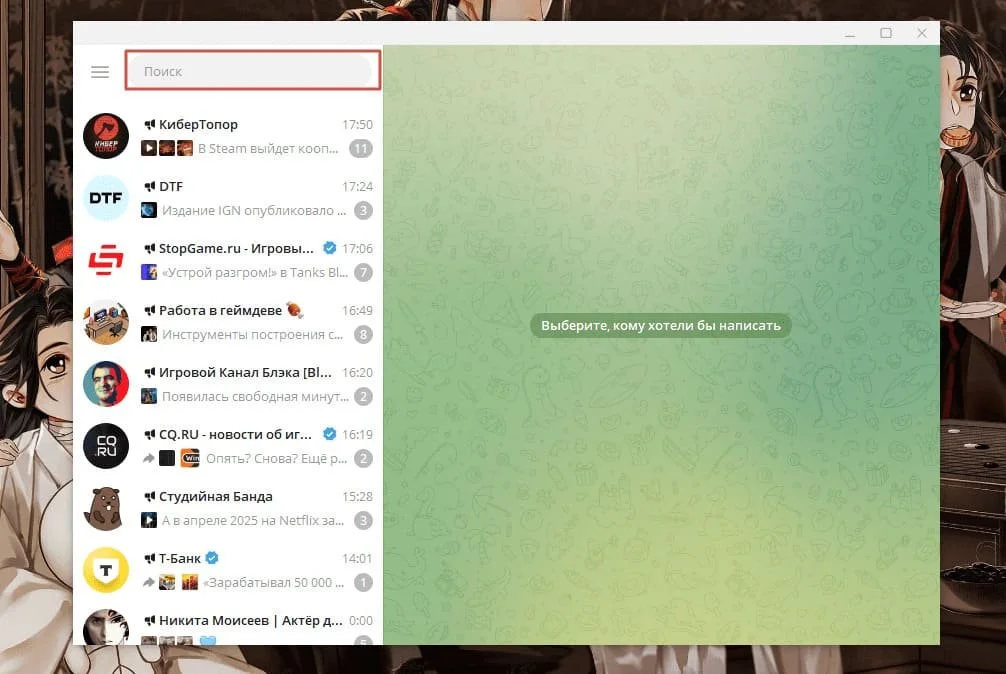Screen dimensions: 1006x674
Task: Click the Т-Банк unread badge 1
Action: [364, 582]
